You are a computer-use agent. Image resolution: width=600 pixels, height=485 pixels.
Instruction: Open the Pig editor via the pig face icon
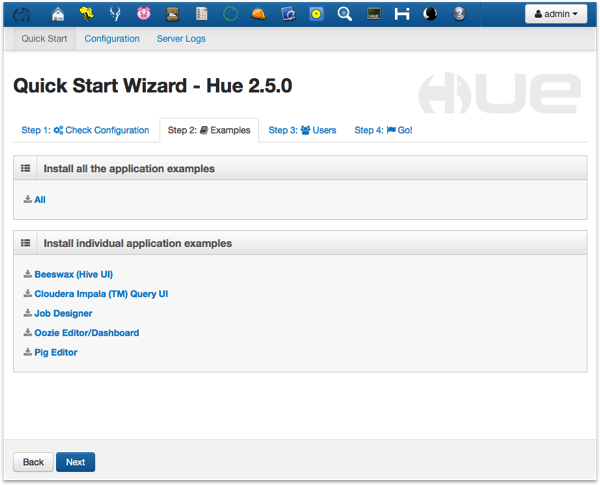144,14
